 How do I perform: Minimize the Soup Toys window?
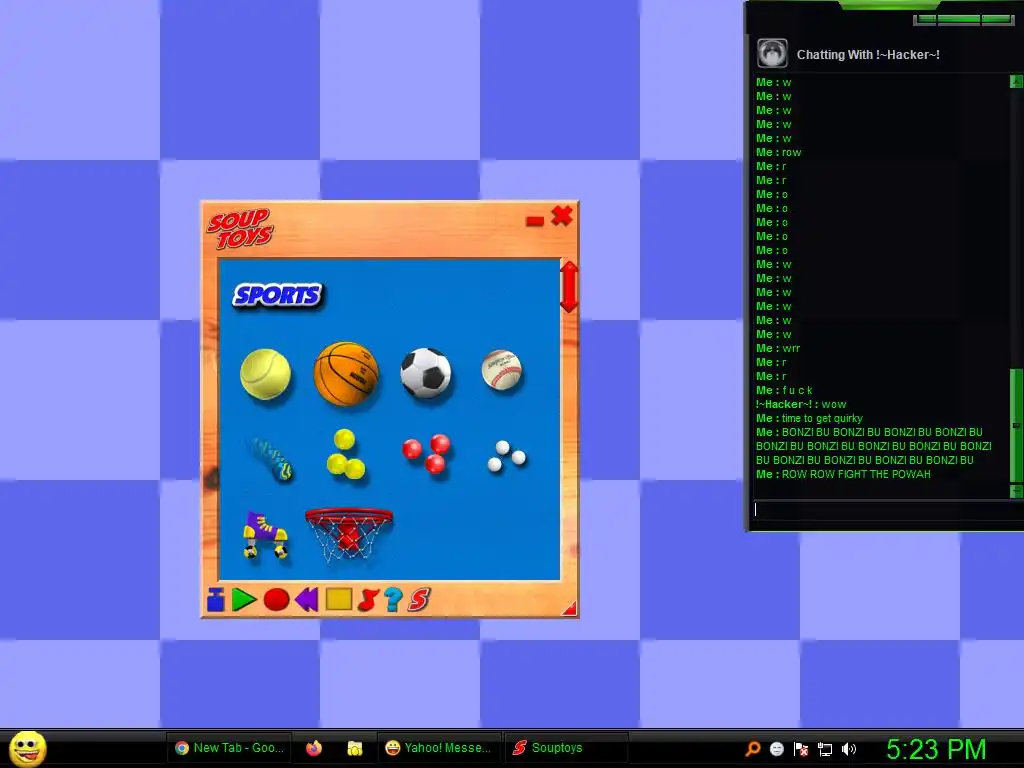click(x=535, y=222)
